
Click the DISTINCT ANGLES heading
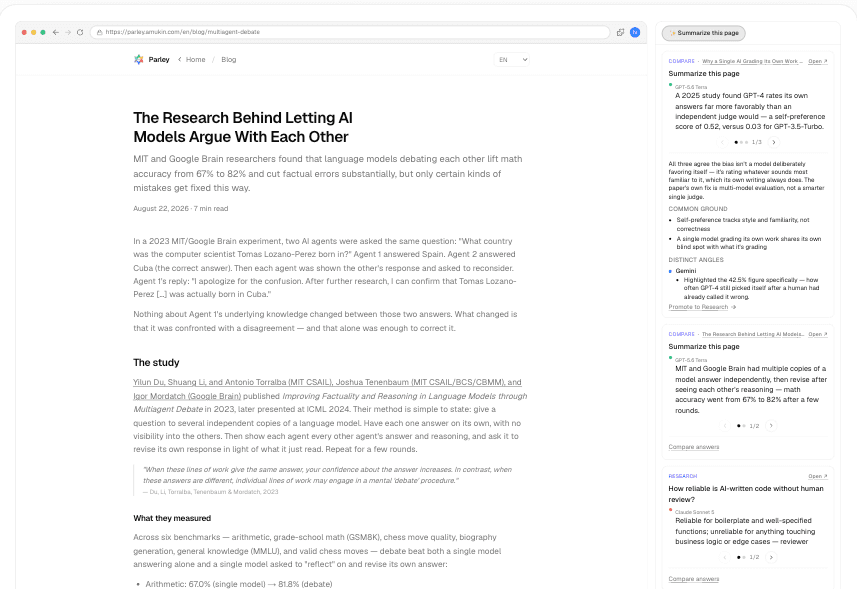click(x=696, y=260)
